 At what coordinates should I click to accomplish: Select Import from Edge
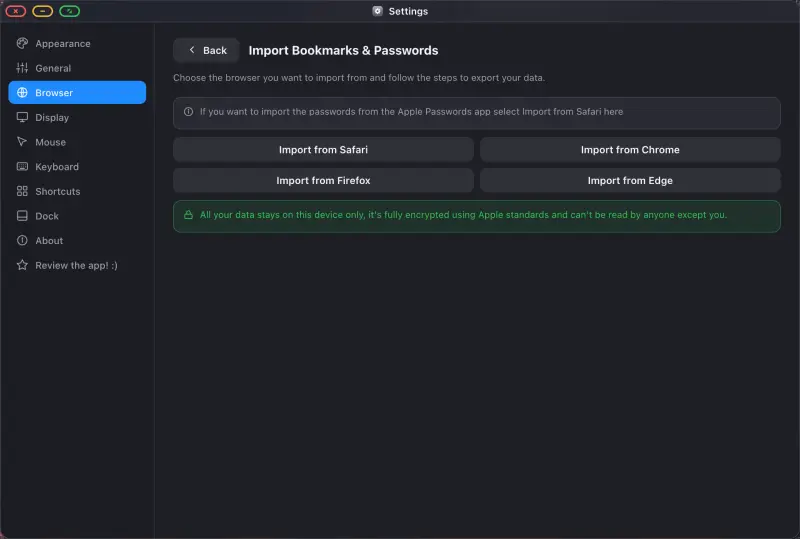[630, 180]
